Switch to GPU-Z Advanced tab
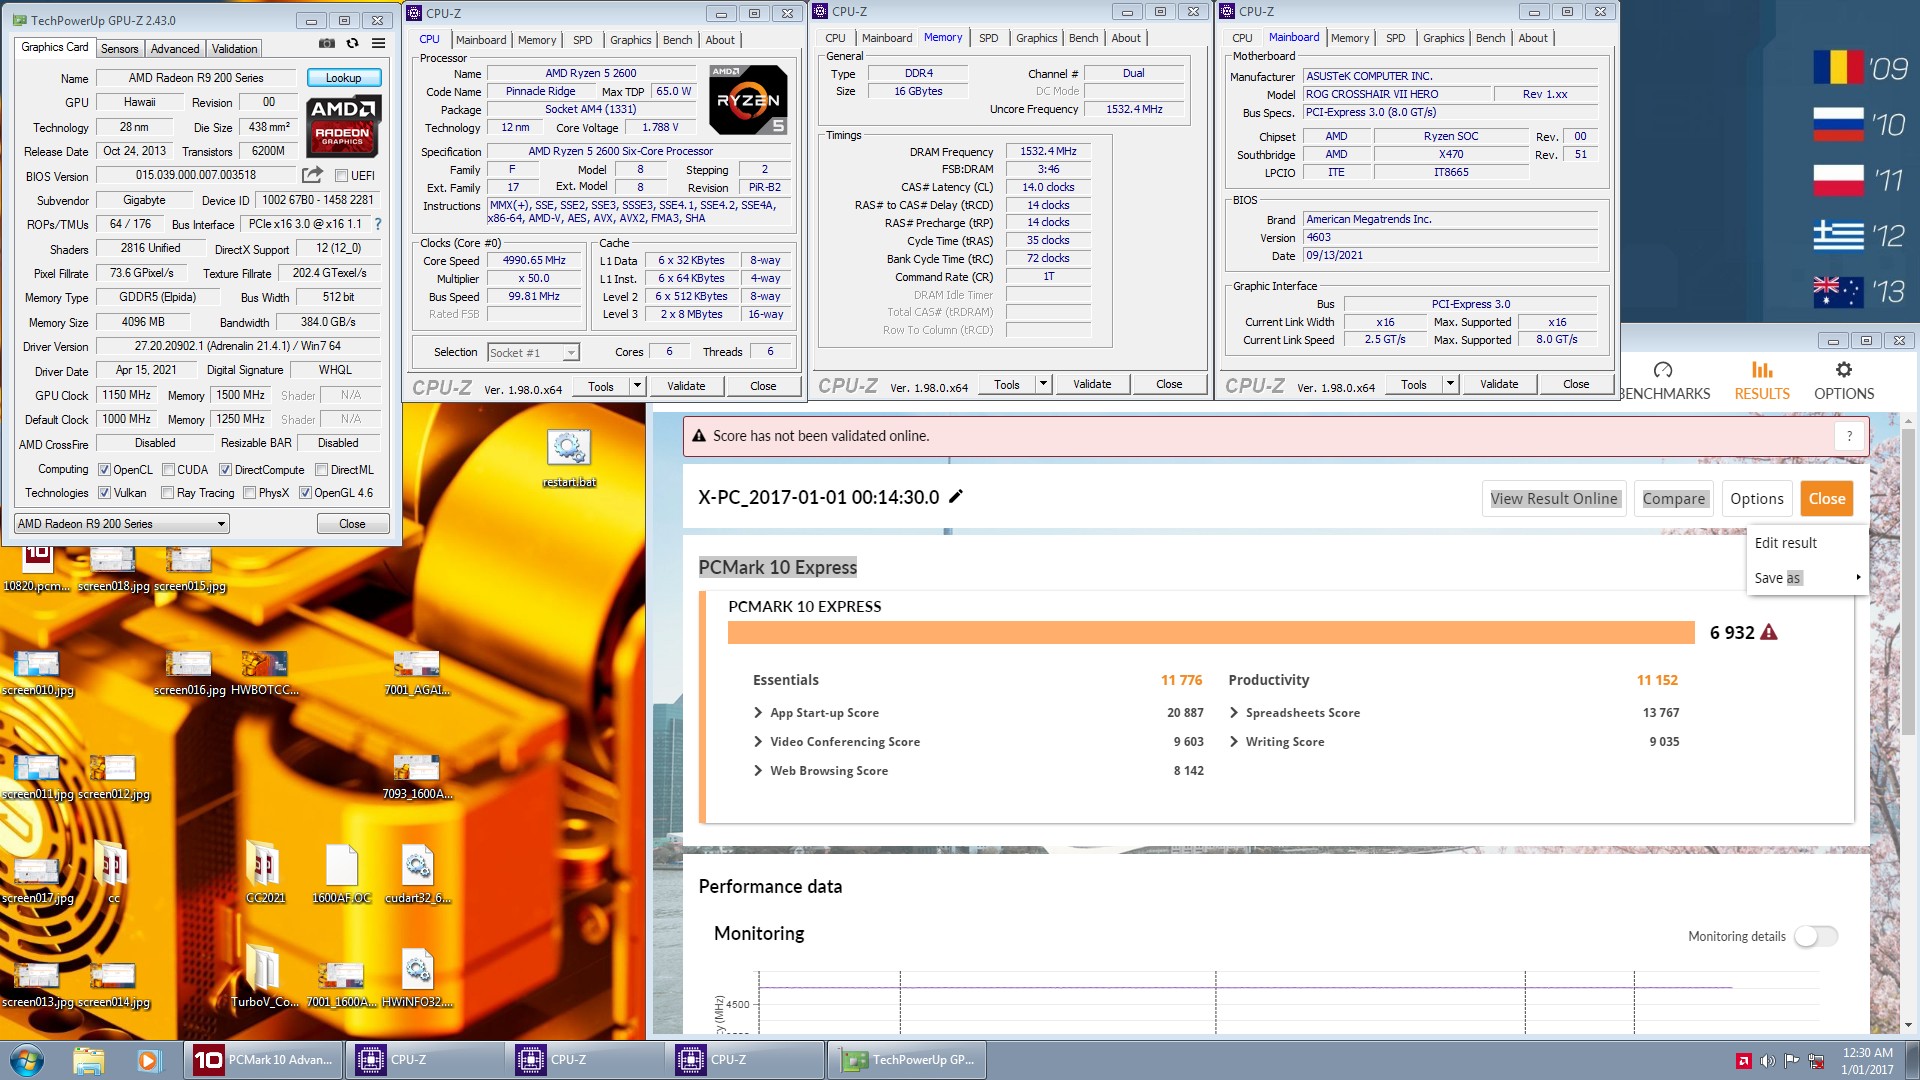The image size is (1920, 1080). [175, 48]
